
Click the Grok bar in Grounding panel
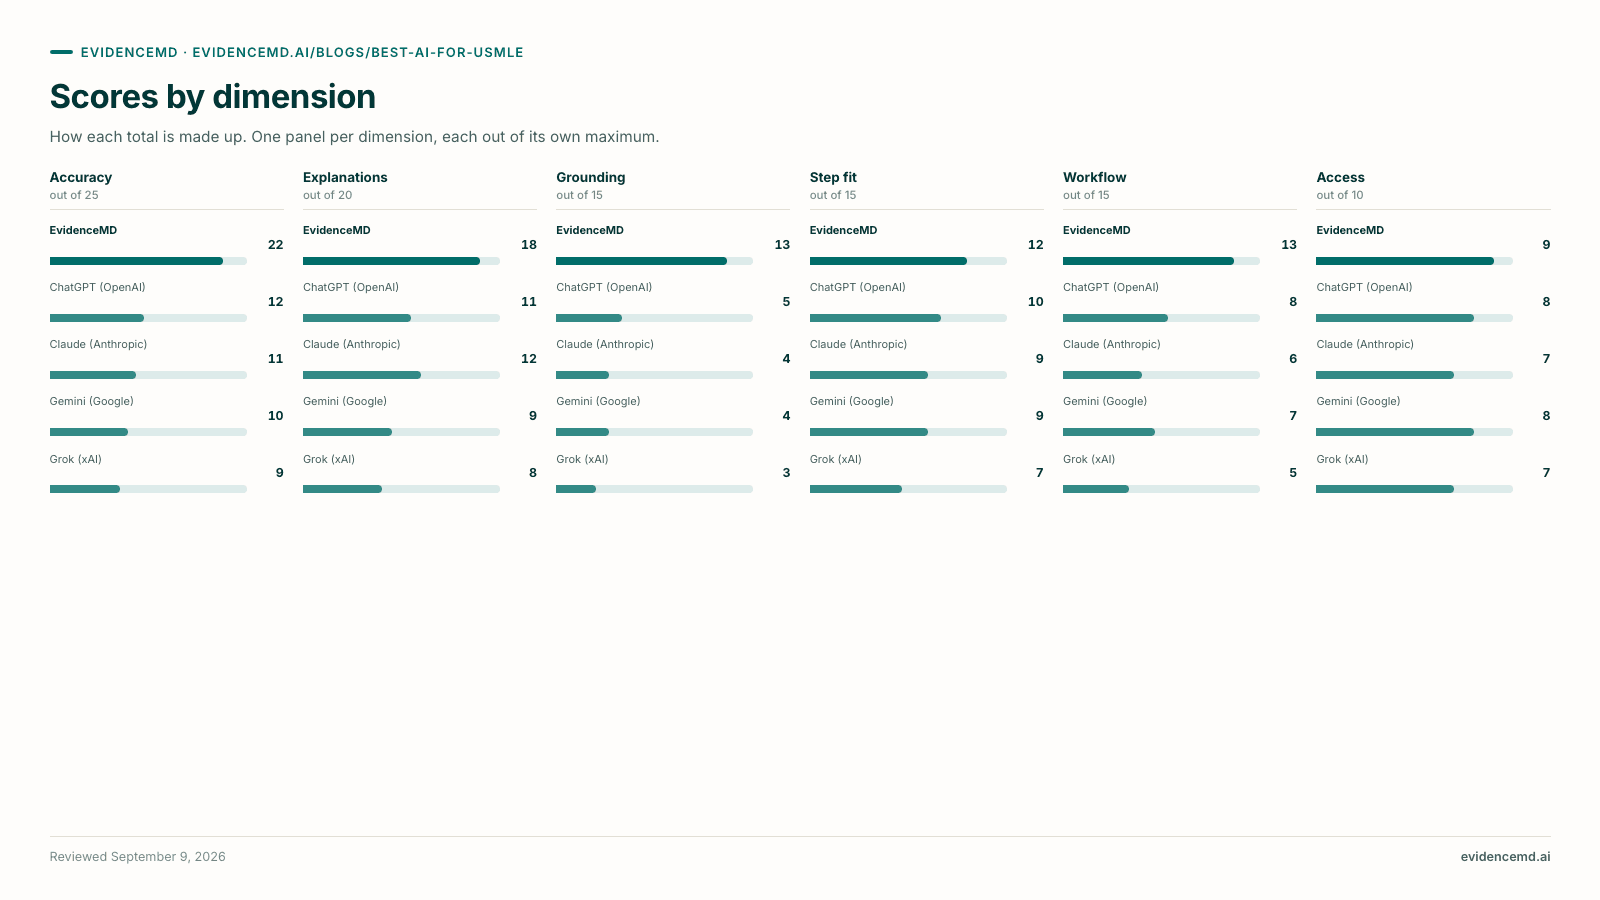(654, 489)
